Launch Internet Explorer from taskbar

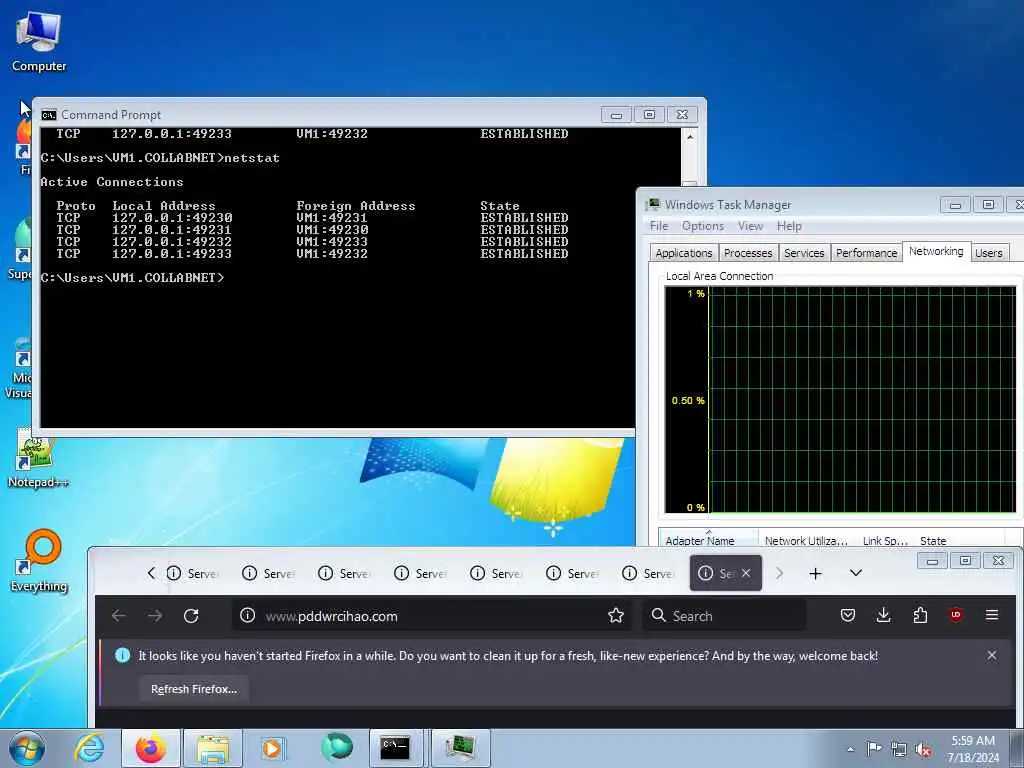tap(89, 748)
